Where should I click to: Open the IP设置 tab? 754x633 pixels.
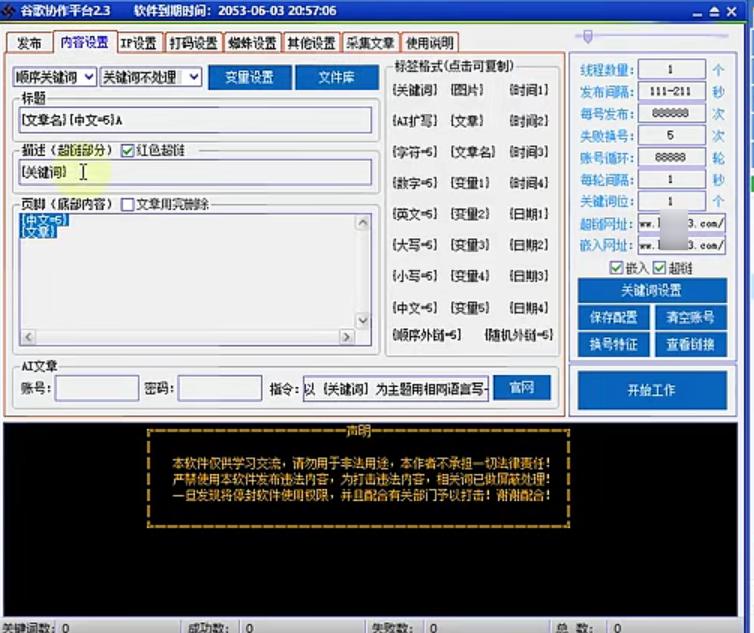(x=139, y=43)
